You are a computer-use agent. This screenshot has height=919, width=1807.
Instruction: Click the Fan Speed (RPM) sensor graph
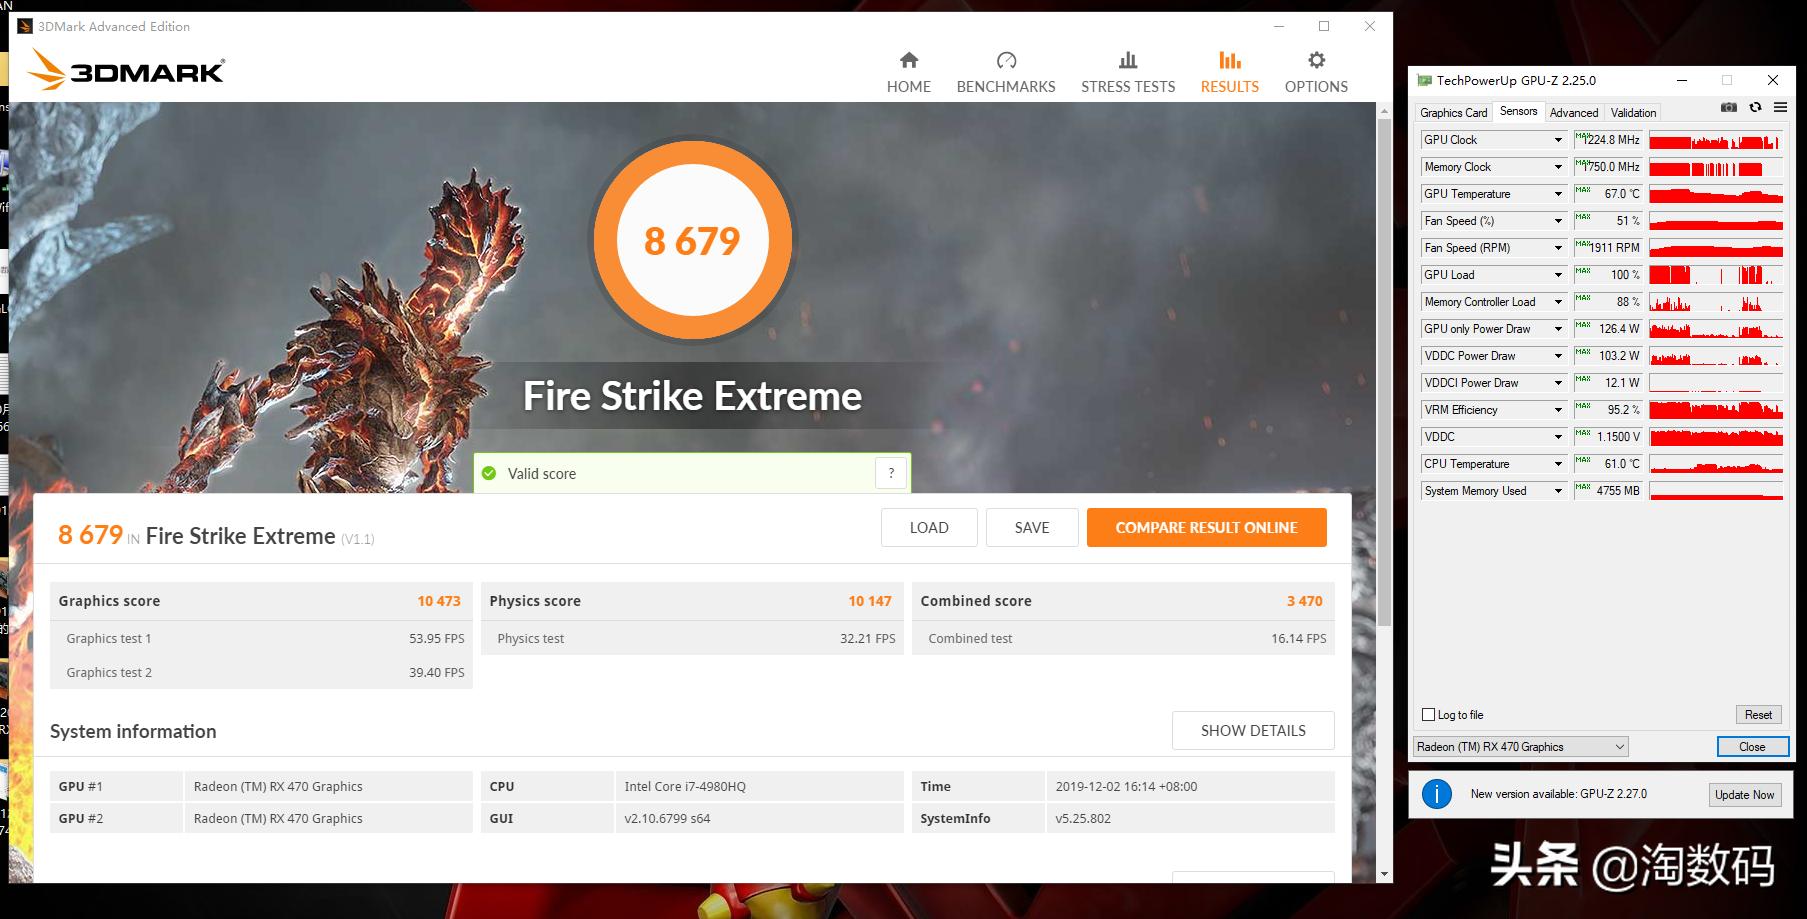[x=1716, y=248]
